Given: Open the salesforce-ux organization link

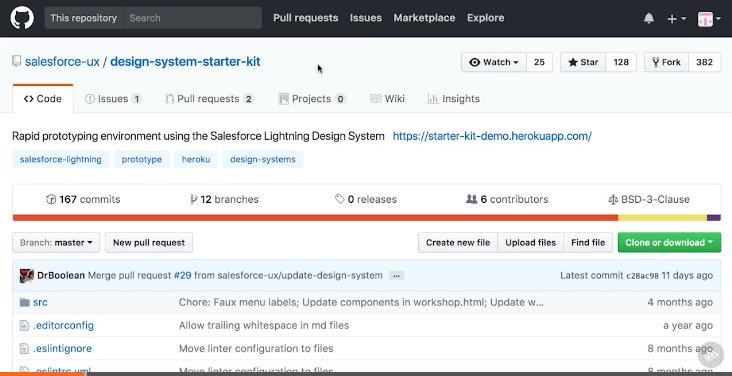Looking at the screenshot, I should click(62, 62).
